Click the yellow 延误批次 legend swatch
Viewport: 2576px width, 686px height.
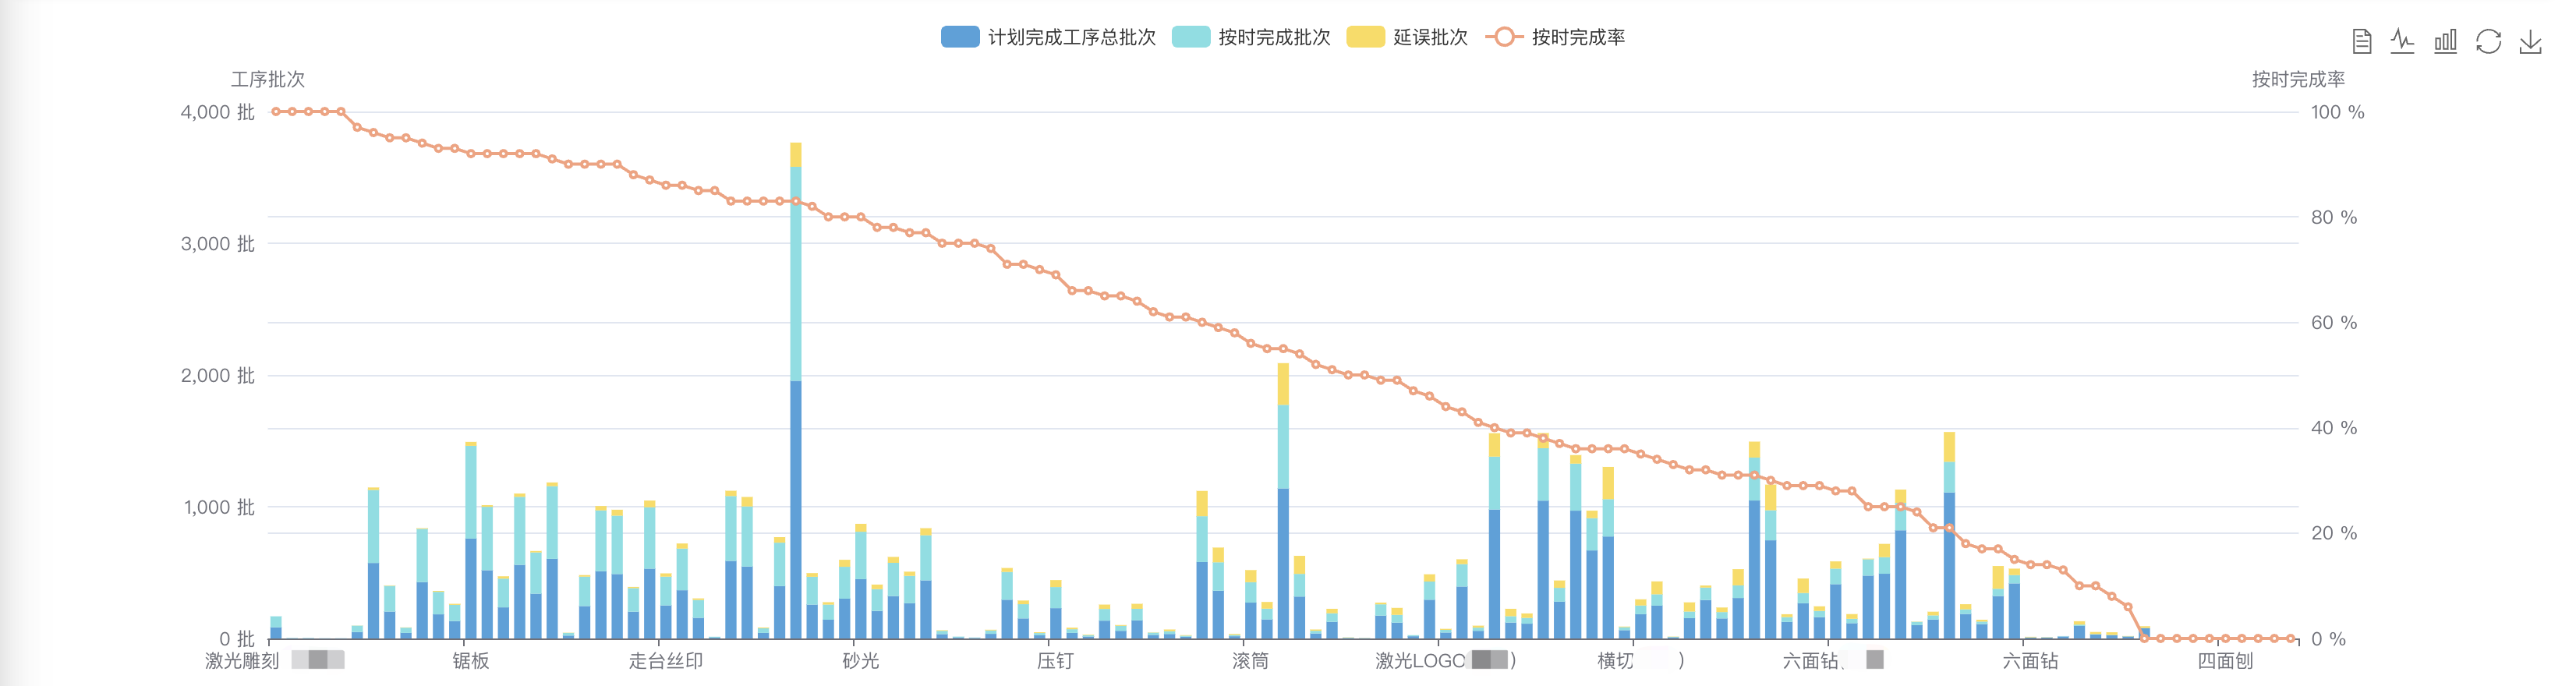1365,37
